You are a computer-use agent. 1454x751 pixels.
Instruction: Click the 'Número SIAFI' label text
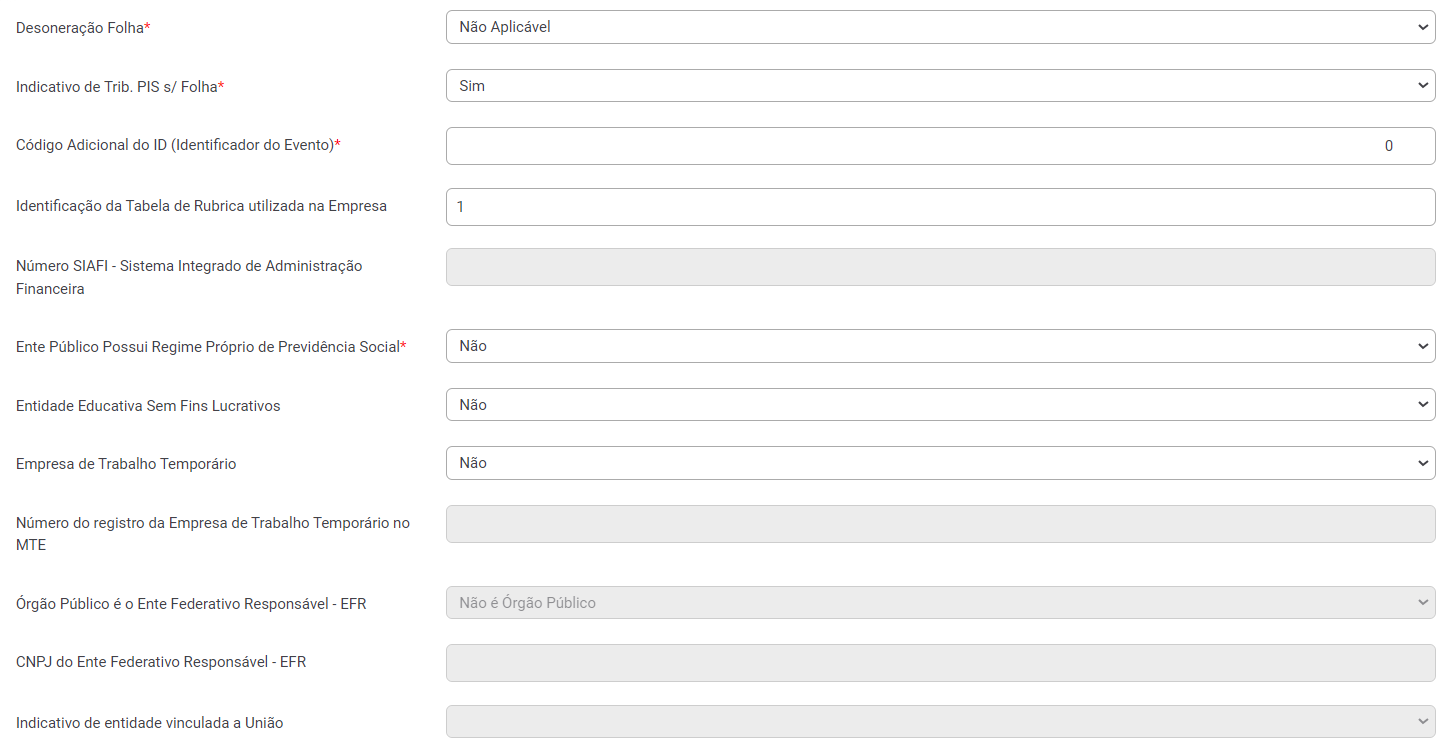[x=189, y=277]
